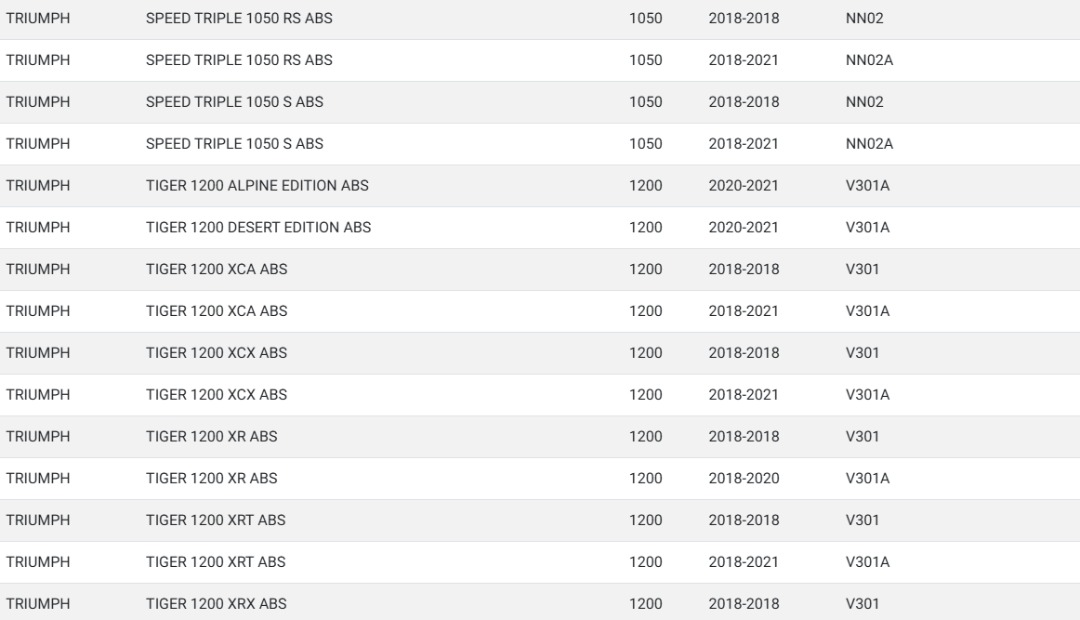Select TIGER 1200 XCX ABS in the 2018-2021 row

point(216,395)
